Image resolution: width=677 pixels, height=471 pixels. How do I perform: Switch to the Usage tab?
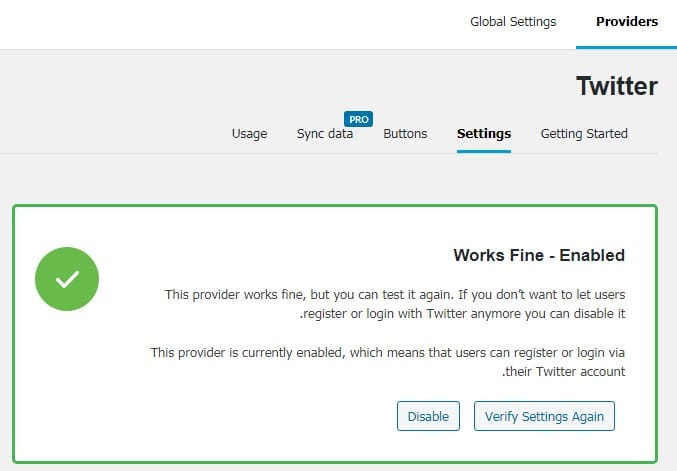click(249, 134)
